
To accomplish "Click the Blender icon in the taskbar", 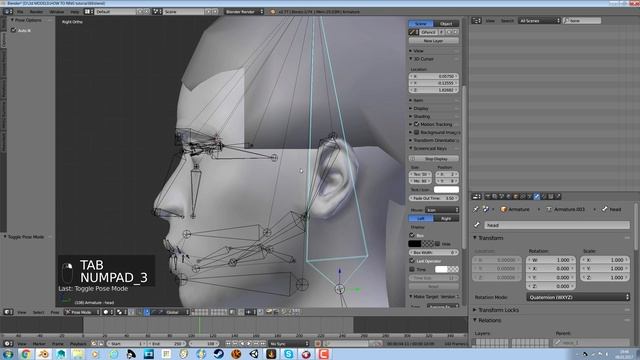I will (43, 354).
